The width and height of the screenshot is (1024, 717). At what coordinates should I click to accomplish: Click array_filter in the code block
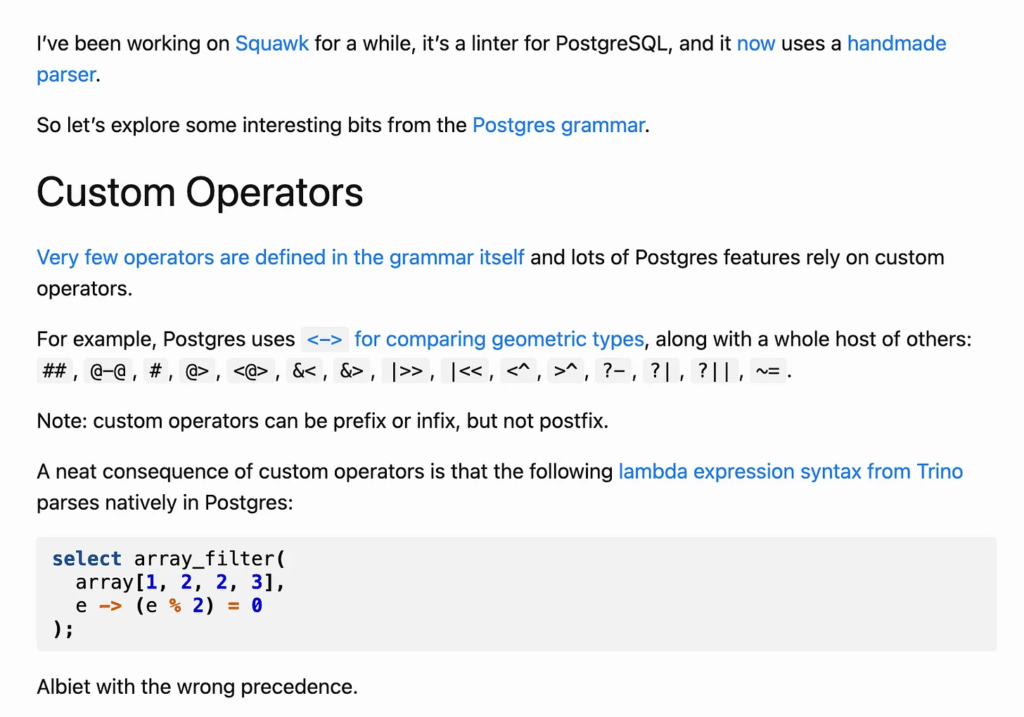[204, 559]
